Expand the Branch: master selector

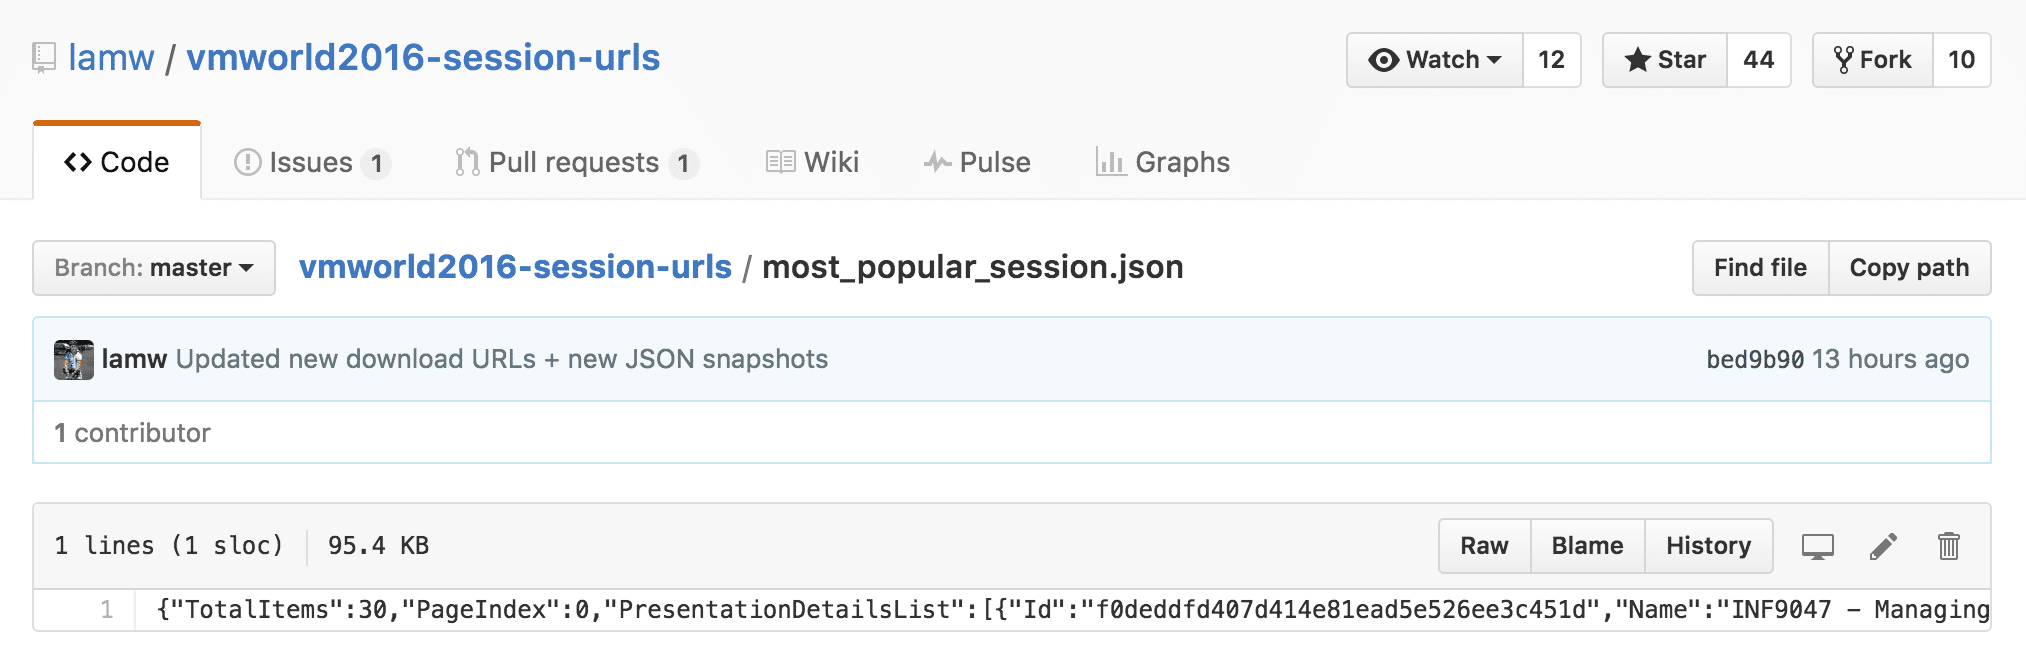pos(154,268)
